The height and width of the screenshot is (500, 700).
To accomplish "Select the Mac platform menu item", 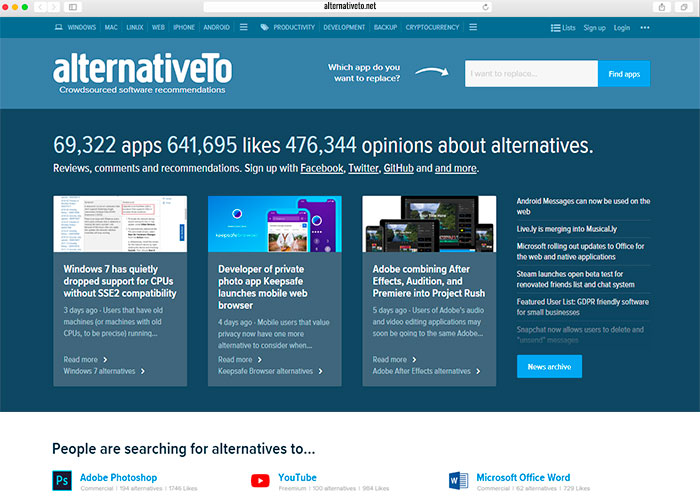I will (111, 27).
